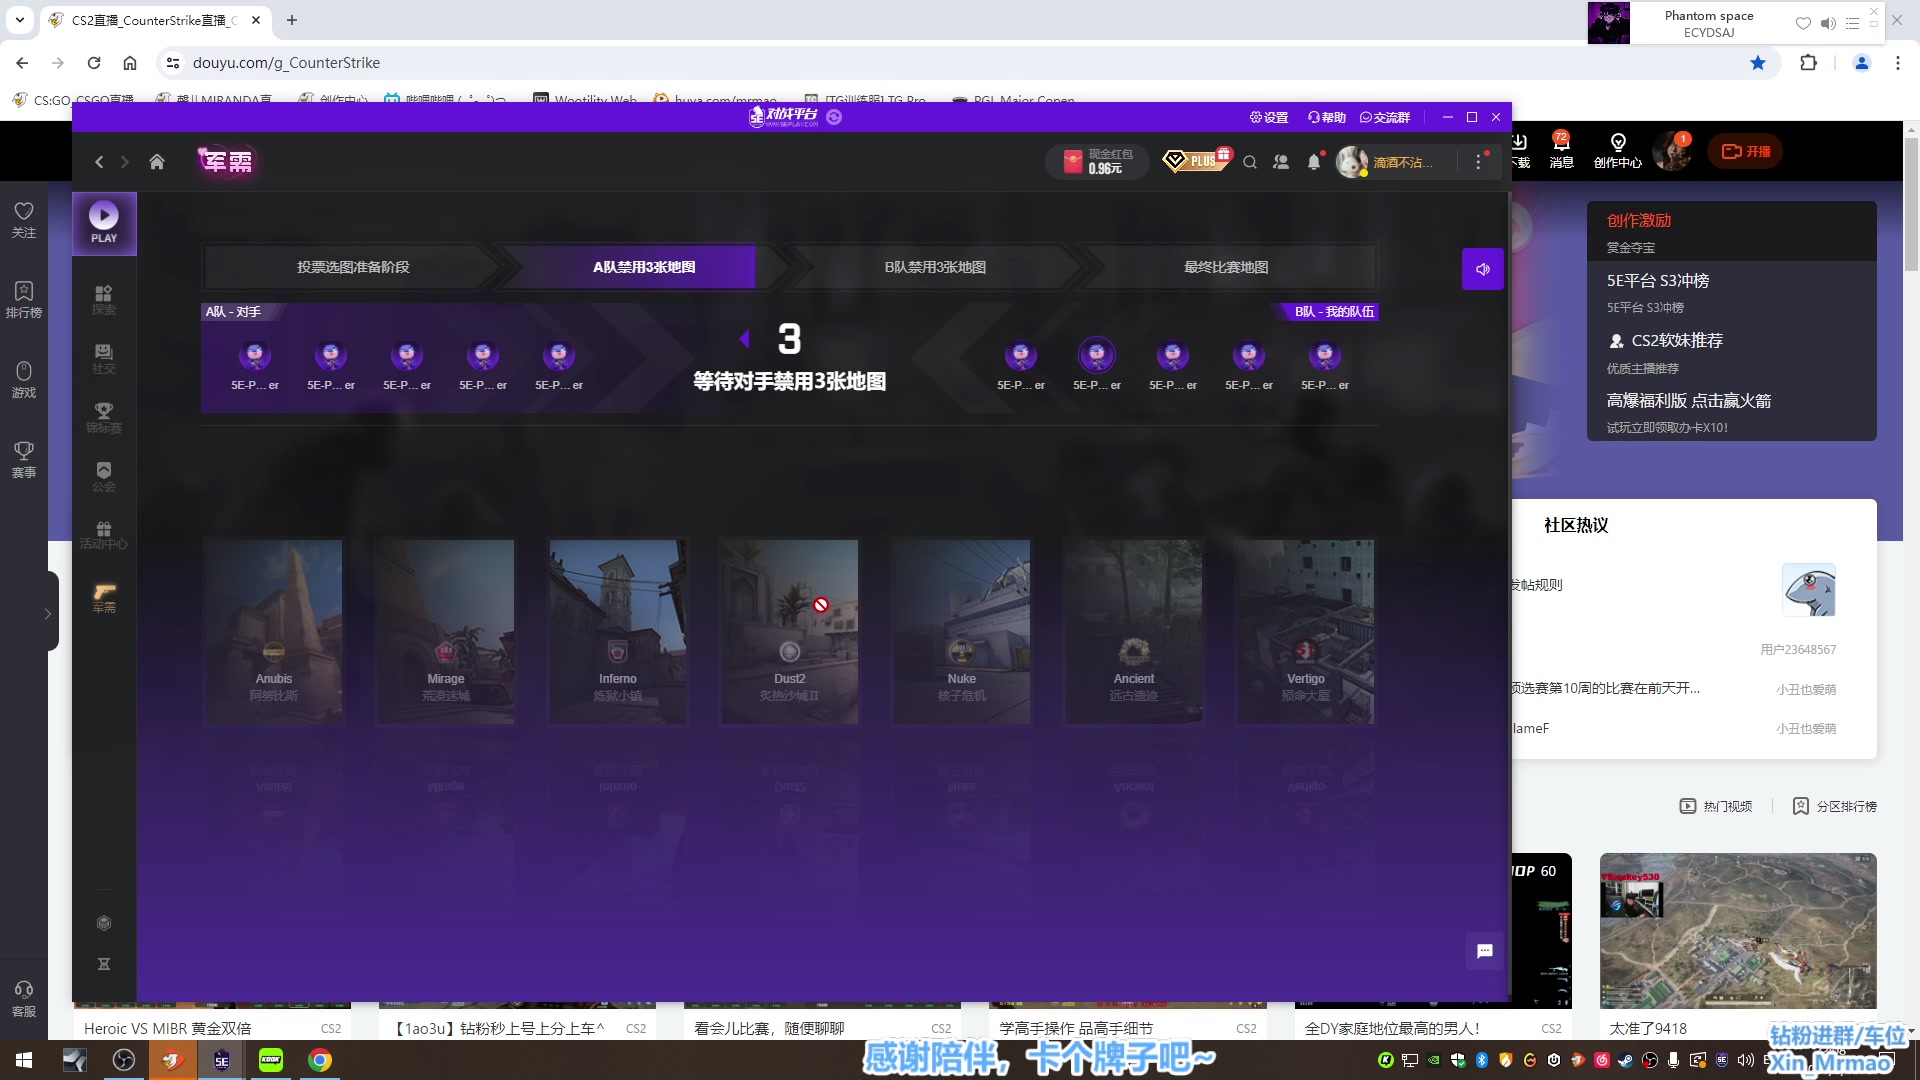1920x1080 pixels.
Task: Expand the Douyu left sidebar arrow
Action: 47,614
